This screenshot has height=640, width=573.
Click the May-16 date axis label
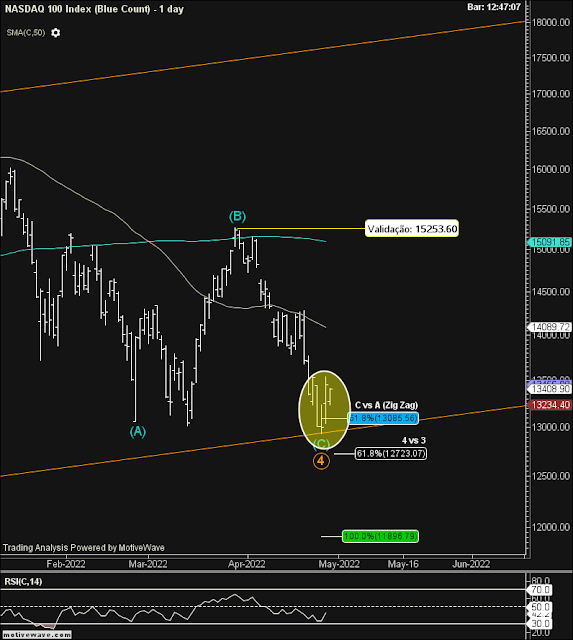[x=403, y=564]
